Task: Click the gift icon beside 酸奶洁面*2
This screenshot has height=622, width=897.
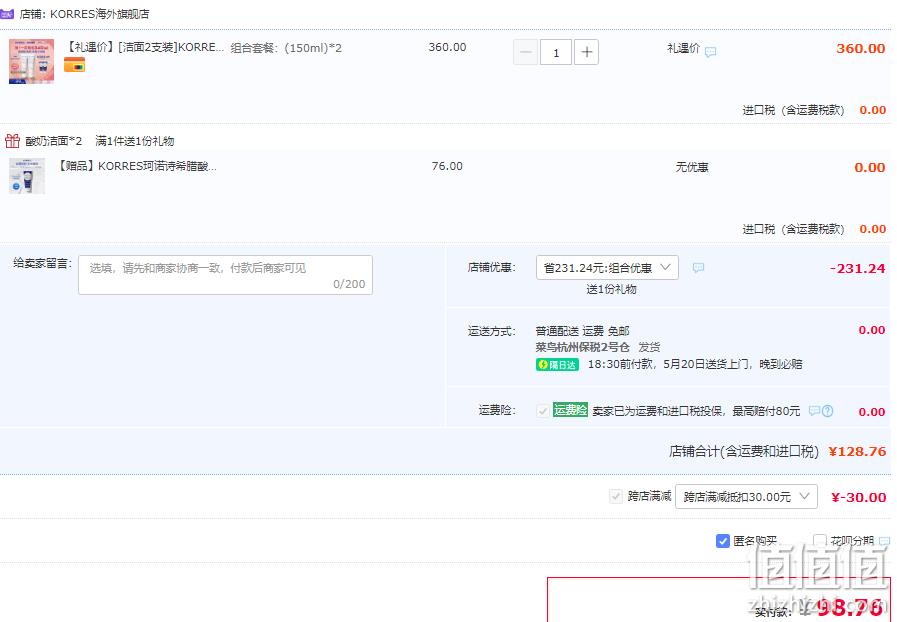Action: click(x=12, y=141)
